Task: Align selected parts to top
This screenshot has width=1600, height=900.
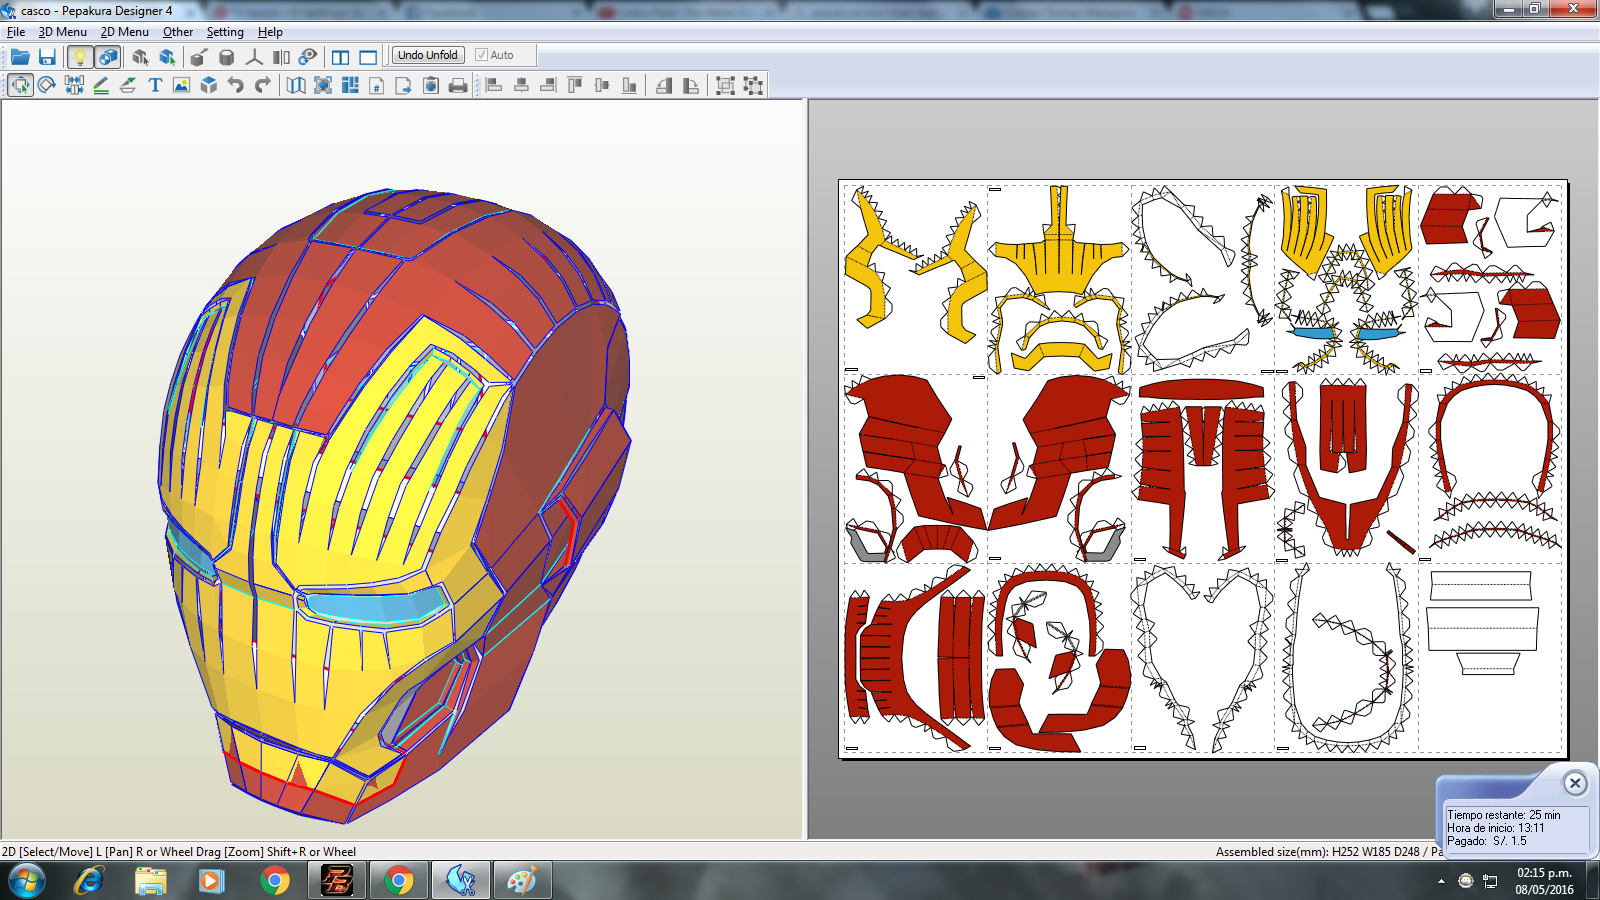Action: pos(575,85)
